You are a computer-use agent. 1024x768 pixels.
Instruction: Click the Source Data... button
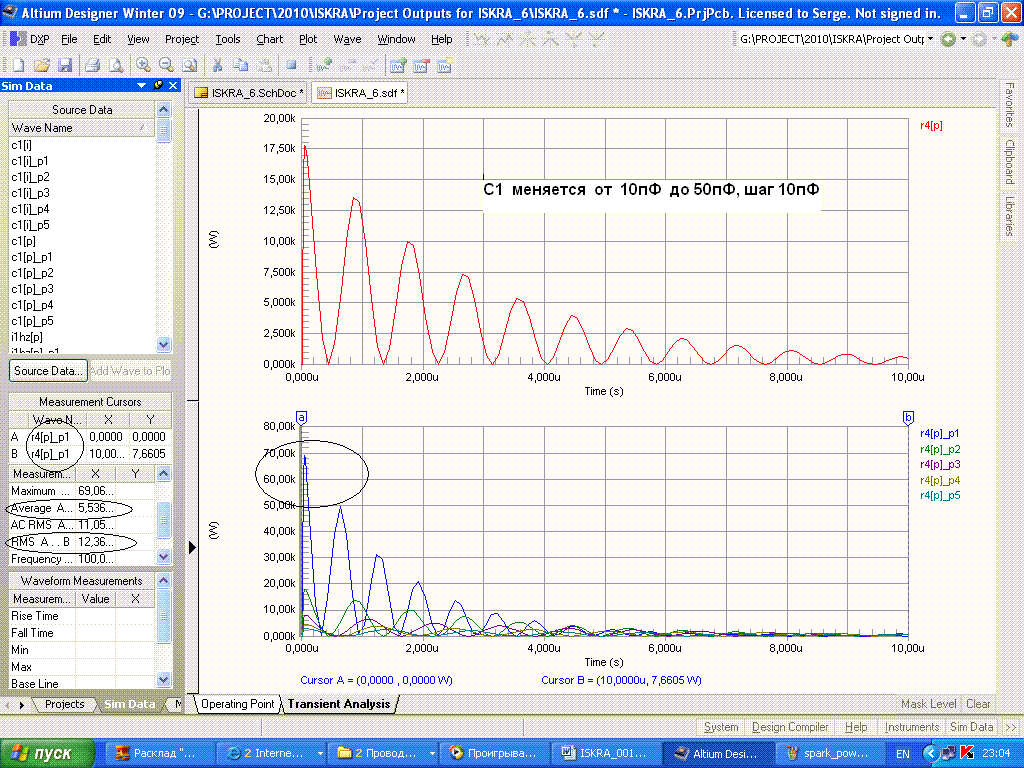click(x=48, y=371)
